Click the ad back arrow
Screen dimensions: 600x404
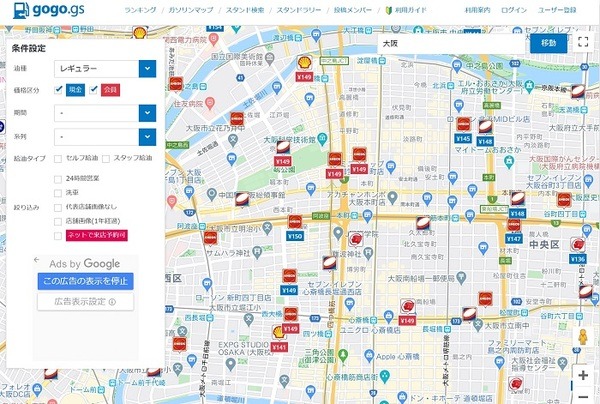coord(37,260)
